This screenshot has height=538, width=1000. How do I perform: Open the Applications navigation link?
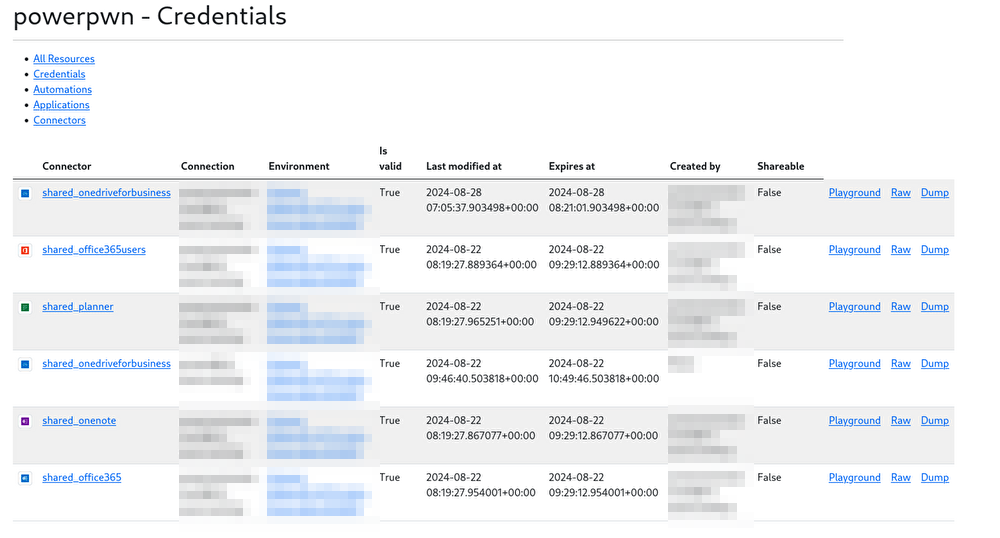[61, 105]
